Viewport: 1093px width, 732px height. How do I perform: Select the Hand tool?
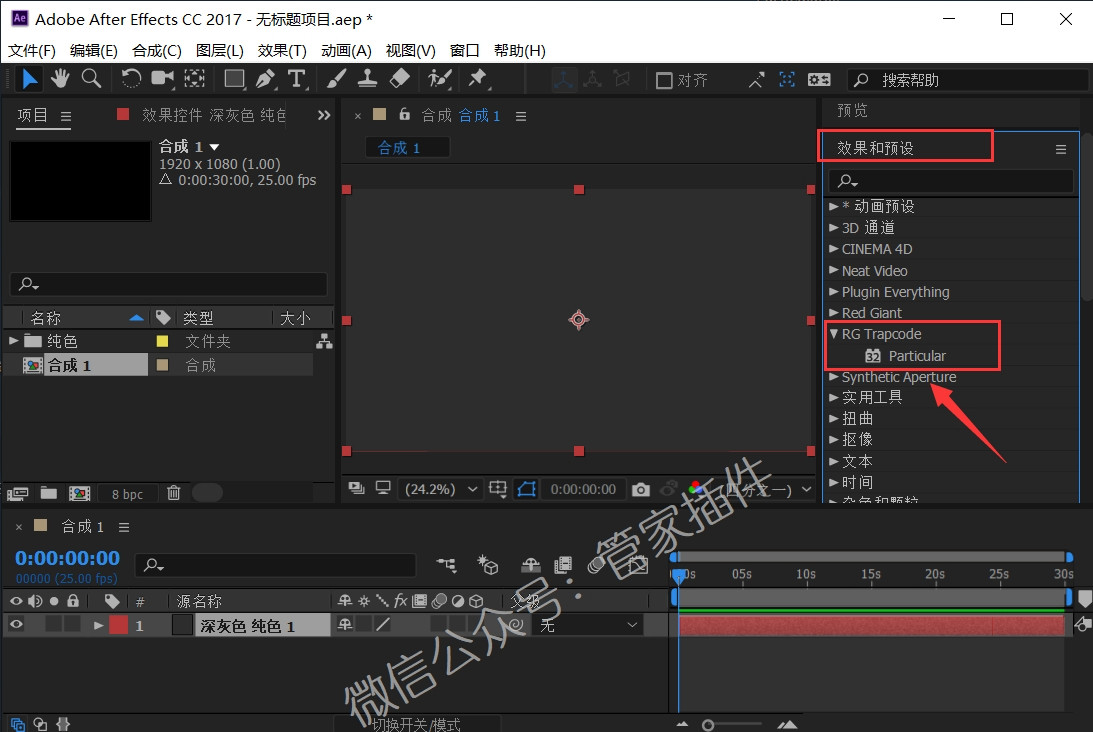tap(60, 79)
